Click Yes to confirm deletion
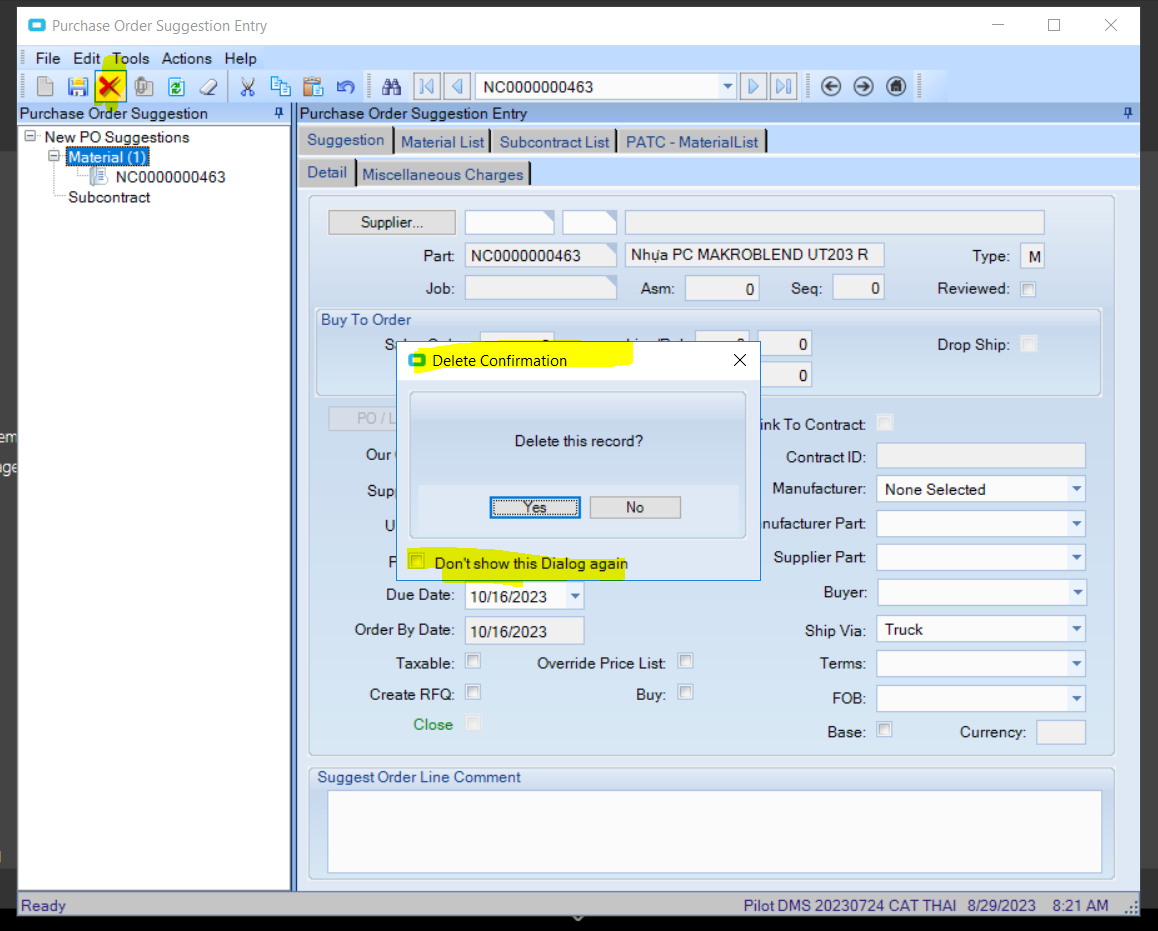 [x=535, y=507]
